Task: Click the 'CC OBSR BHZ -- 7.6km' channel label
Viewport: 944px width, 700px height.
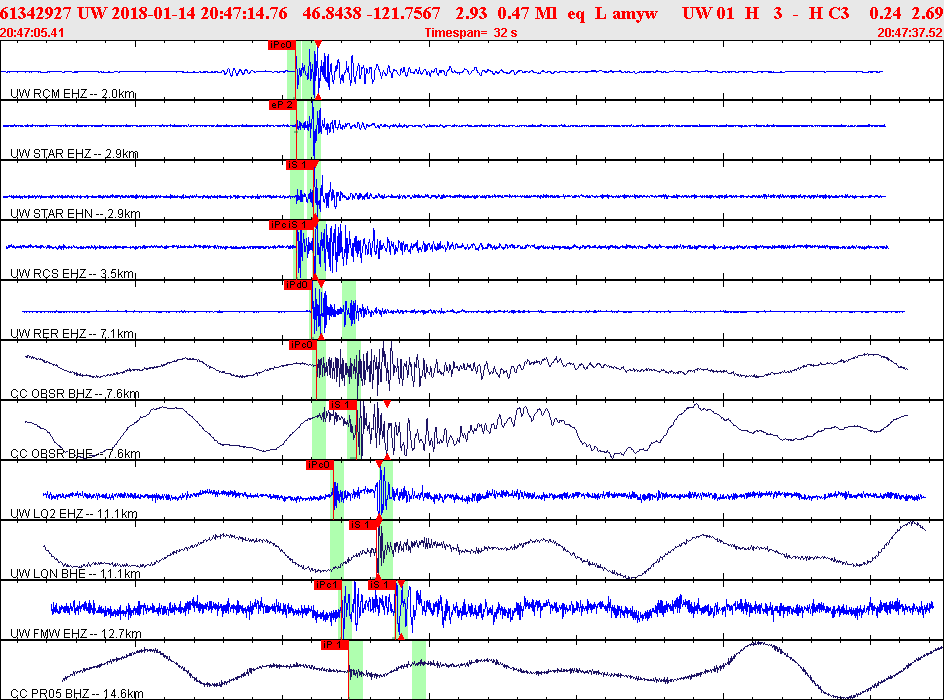Action: (x=75, y=394)
